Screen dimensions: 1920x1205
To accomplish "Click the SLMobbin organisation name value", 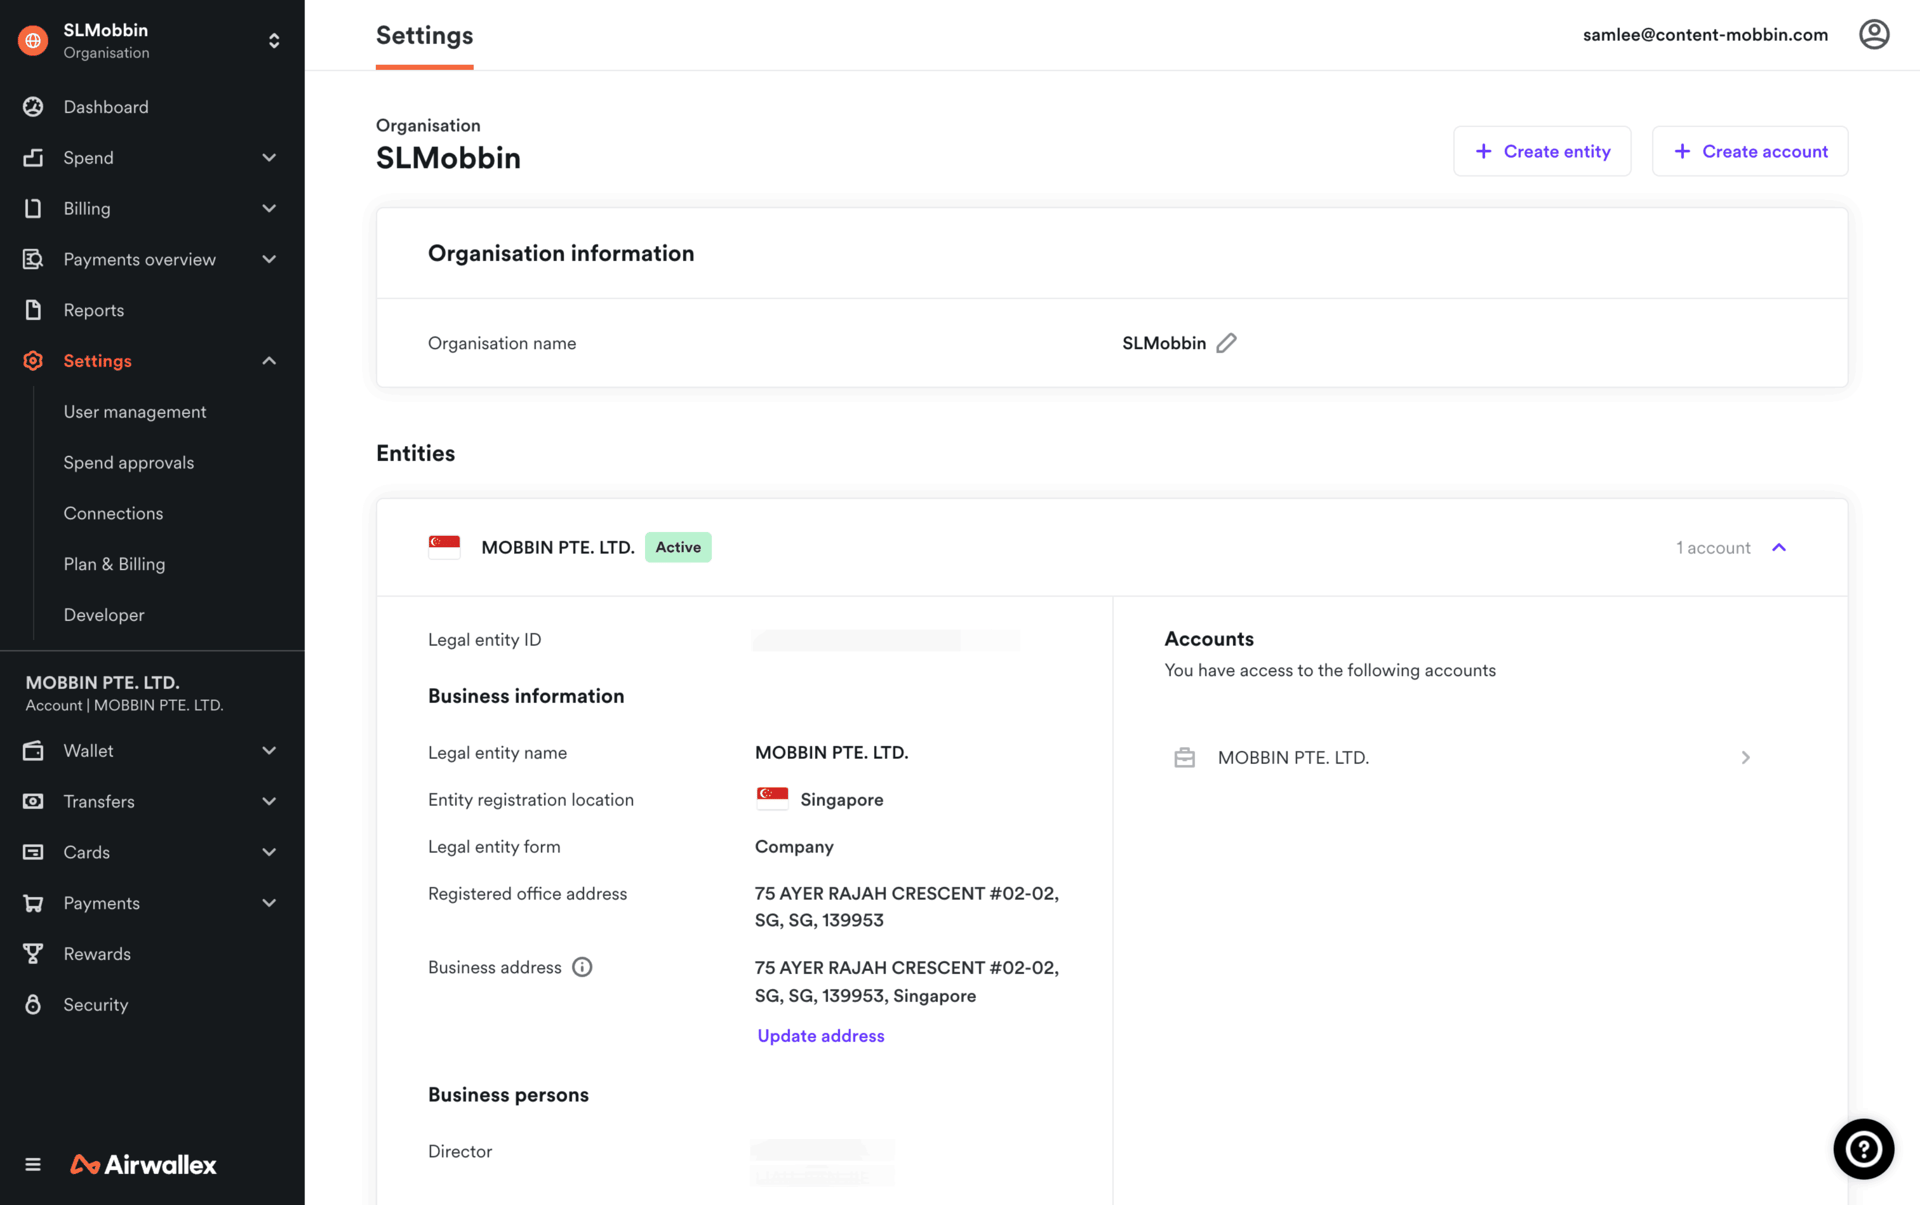I will (x=1164, y=343).
